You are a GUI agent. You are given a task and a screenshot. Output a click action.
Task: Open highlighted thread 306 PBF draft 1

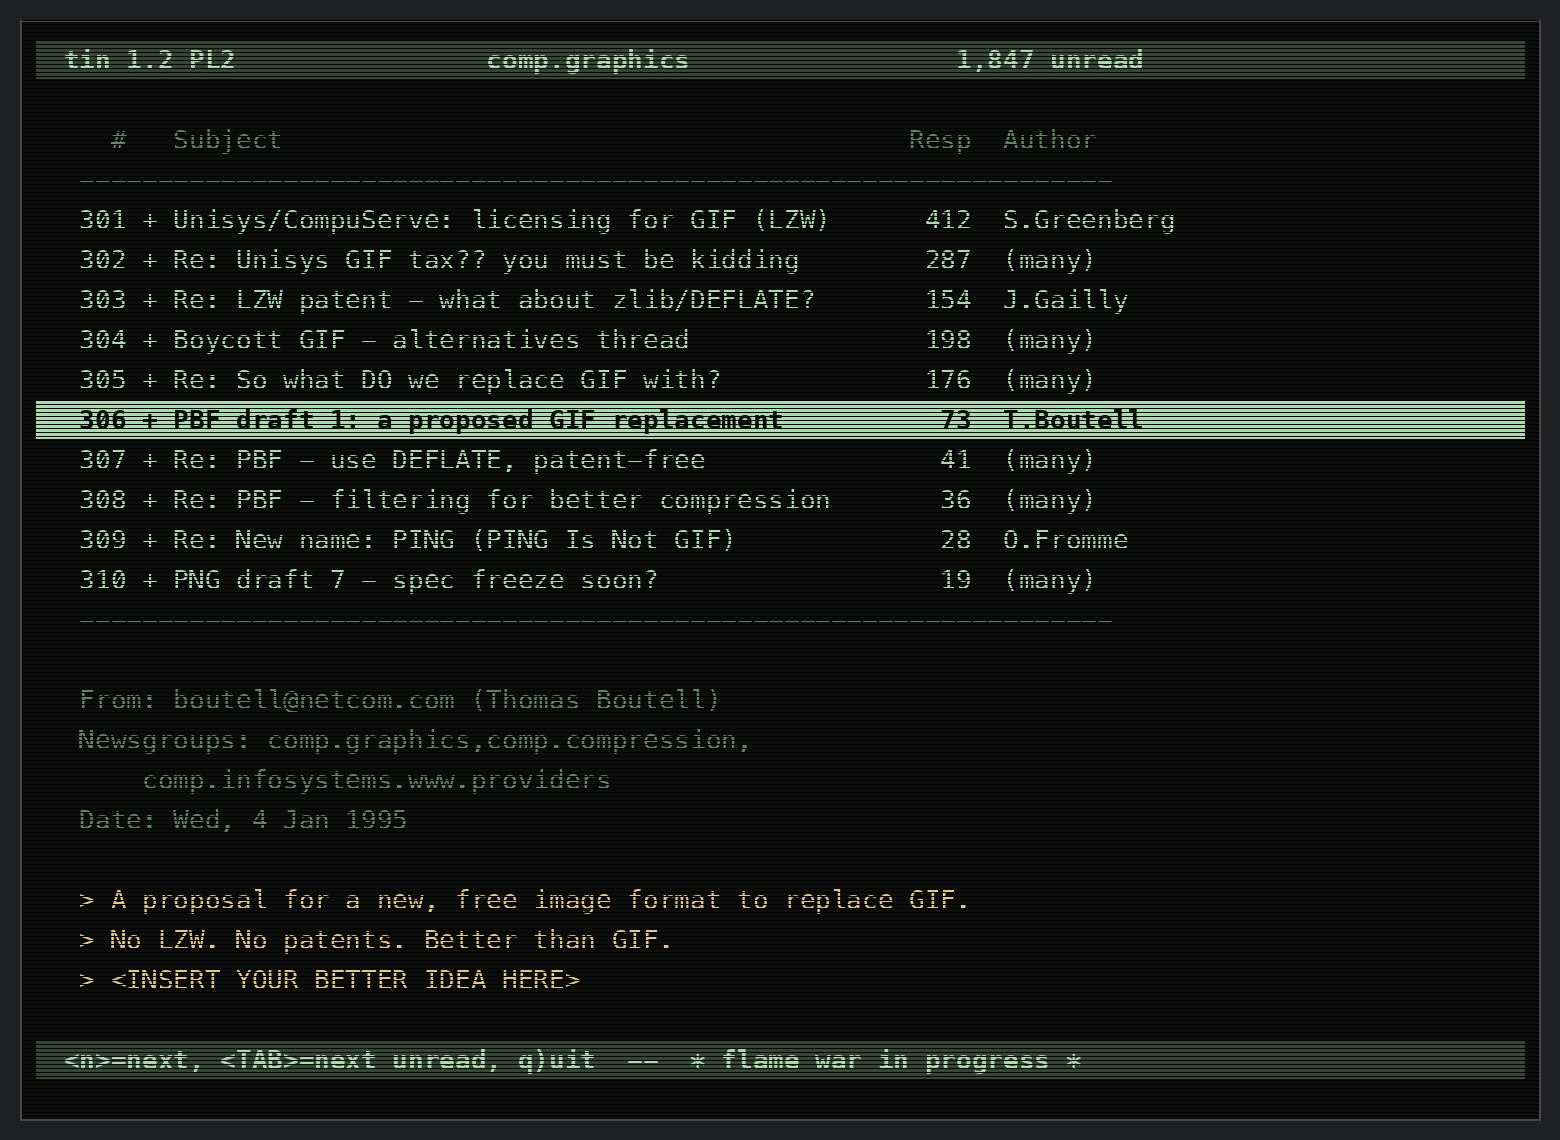coord(780,420)
